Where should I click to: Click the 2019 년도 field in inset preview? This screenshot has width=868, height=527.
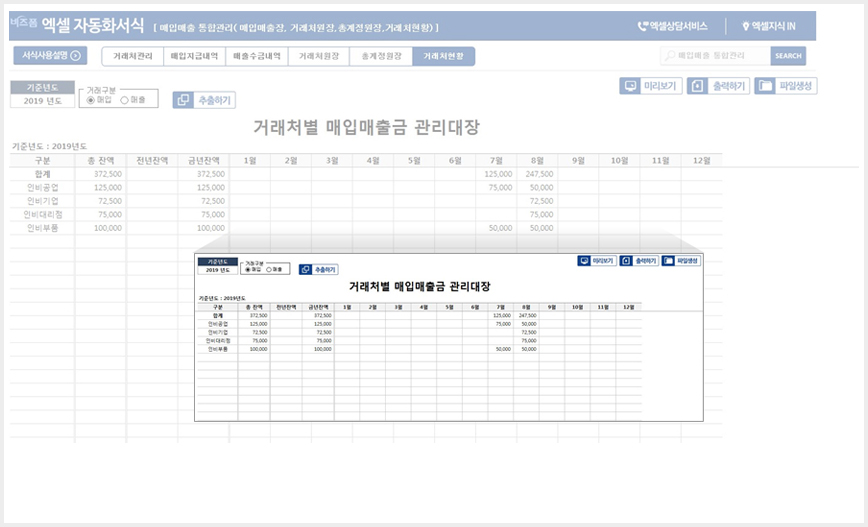(218, 270)
